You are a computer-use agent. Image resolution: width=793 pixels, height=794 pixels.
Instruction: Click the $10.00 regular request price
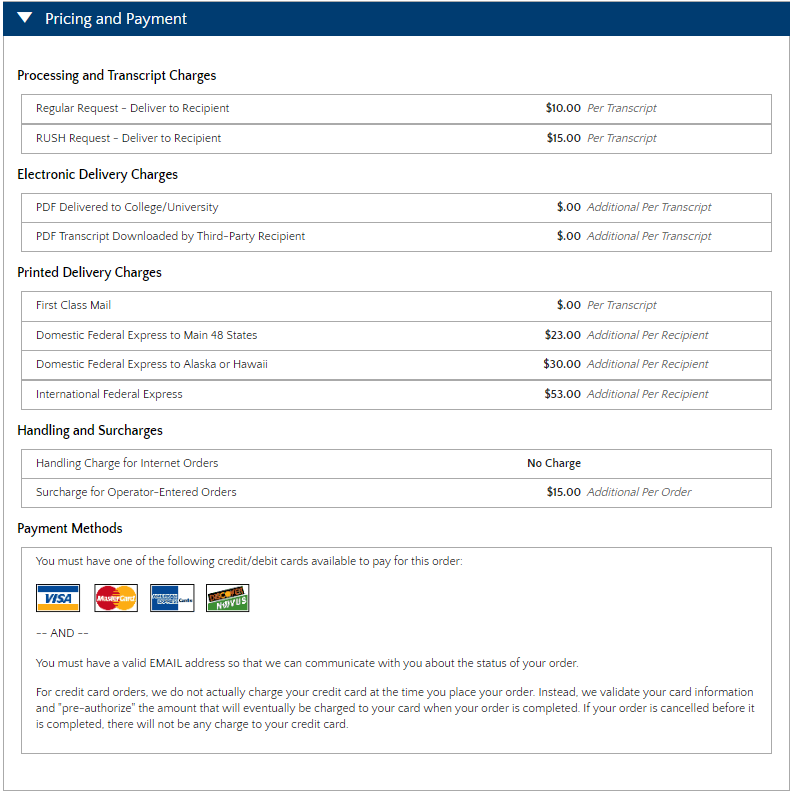click(x=563, y=108)
